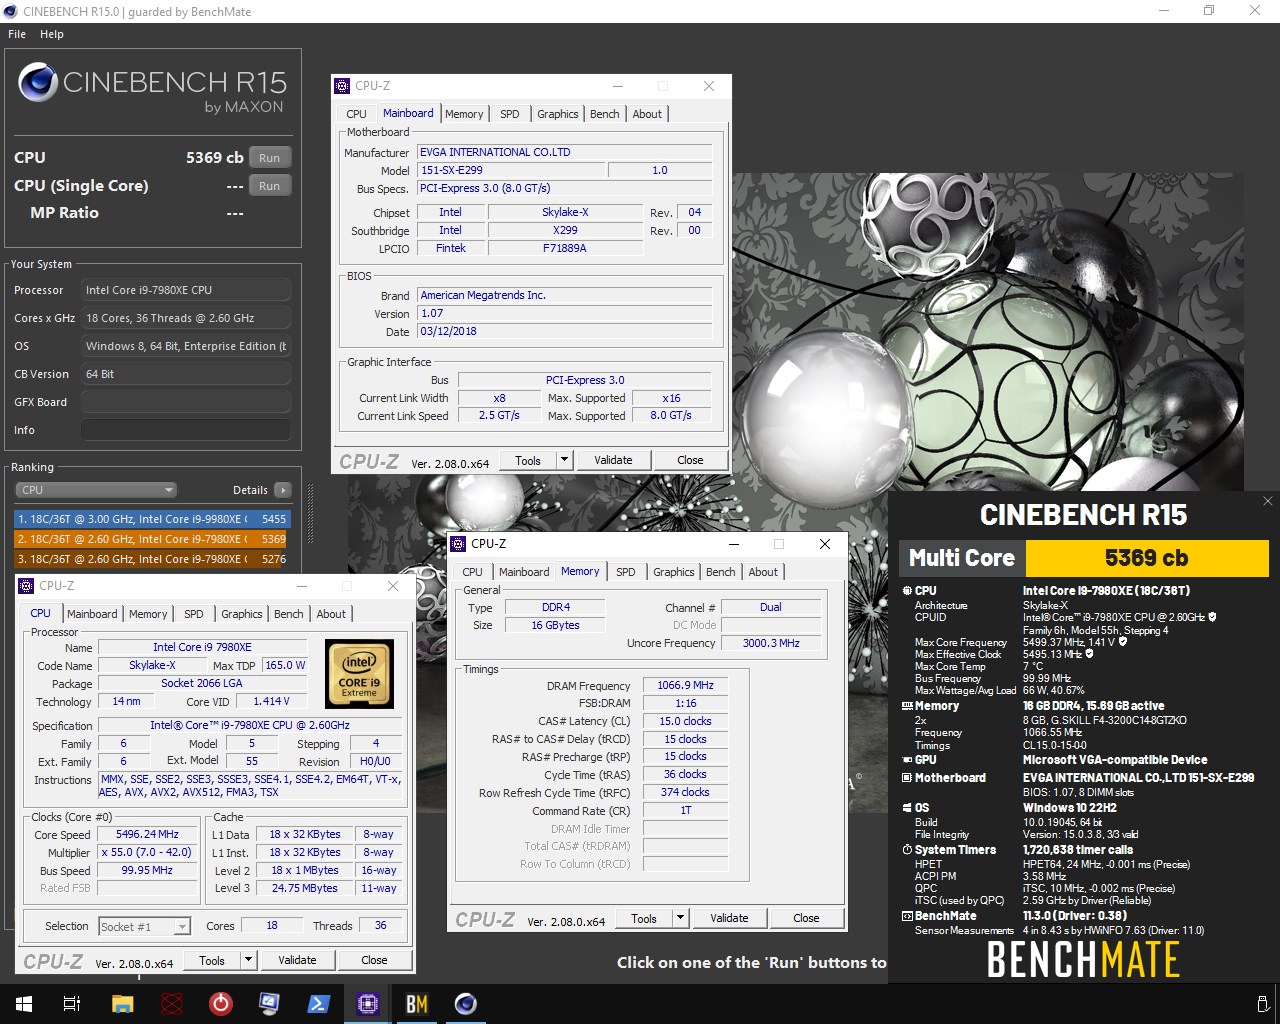Click the DRAM Frequency value 1066.9 MHz

click(x=685, y=686)
